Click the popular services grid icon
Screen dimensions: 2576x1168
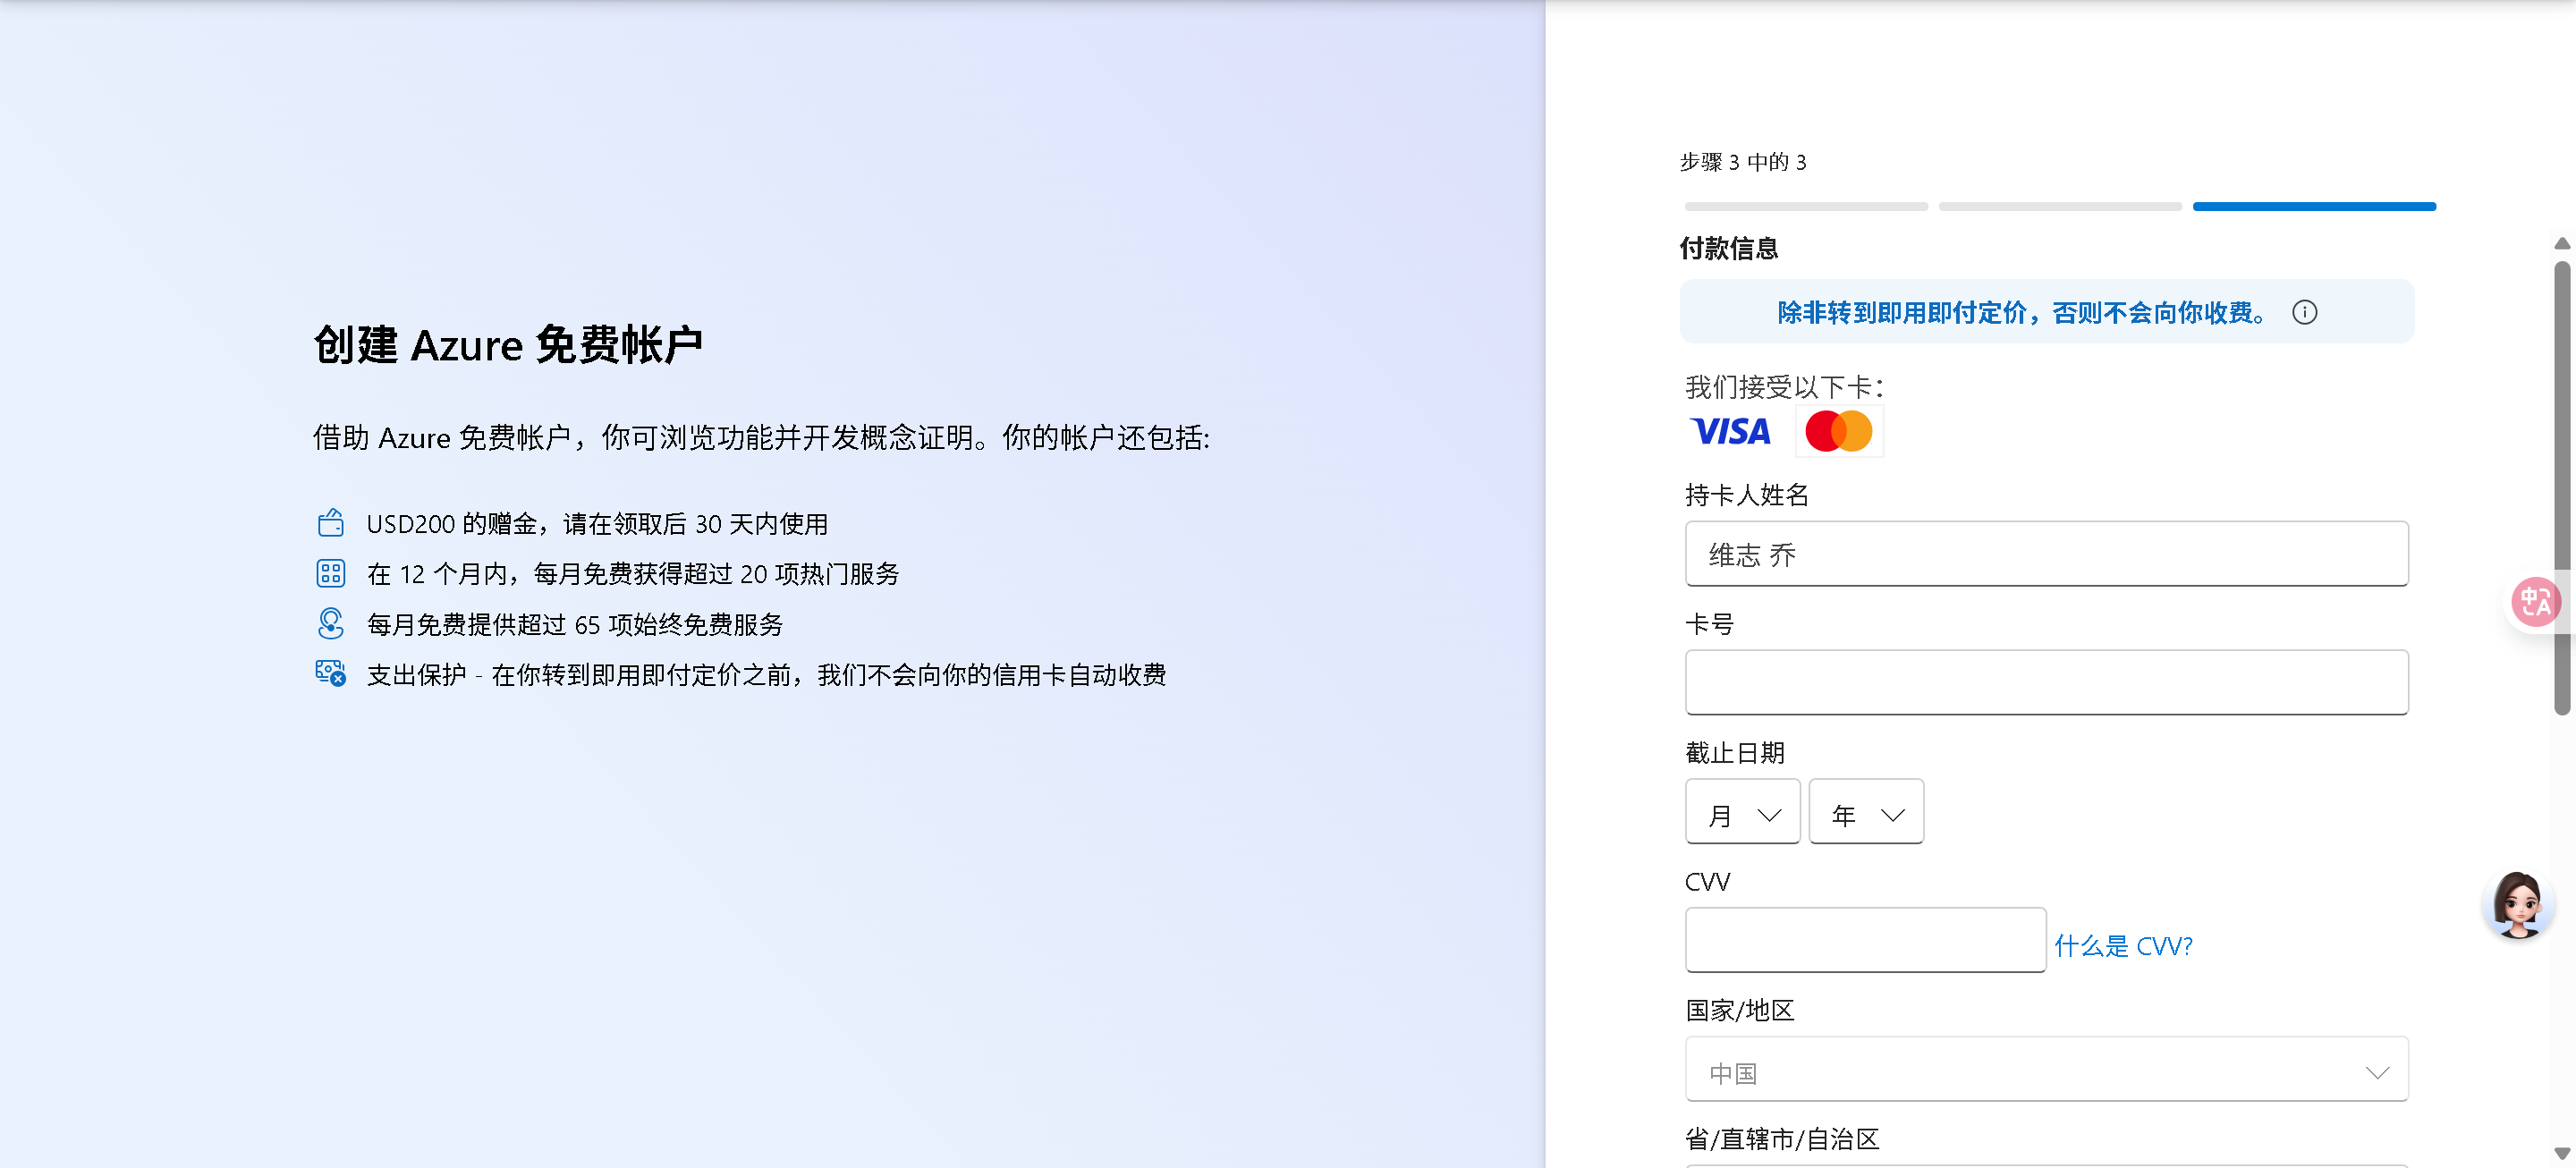coord(331,573)
